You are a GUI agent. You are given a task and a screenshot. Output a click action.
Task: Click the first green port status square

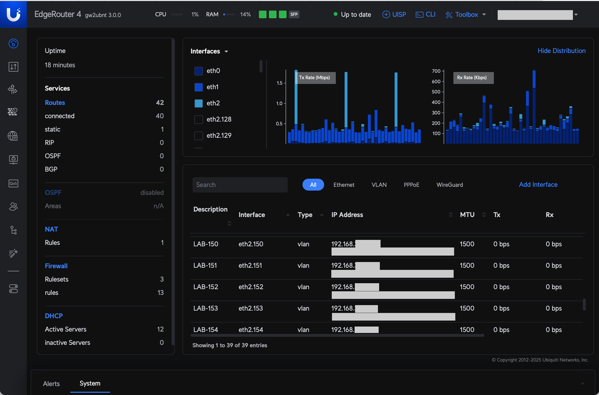click(x=263, y=15)
